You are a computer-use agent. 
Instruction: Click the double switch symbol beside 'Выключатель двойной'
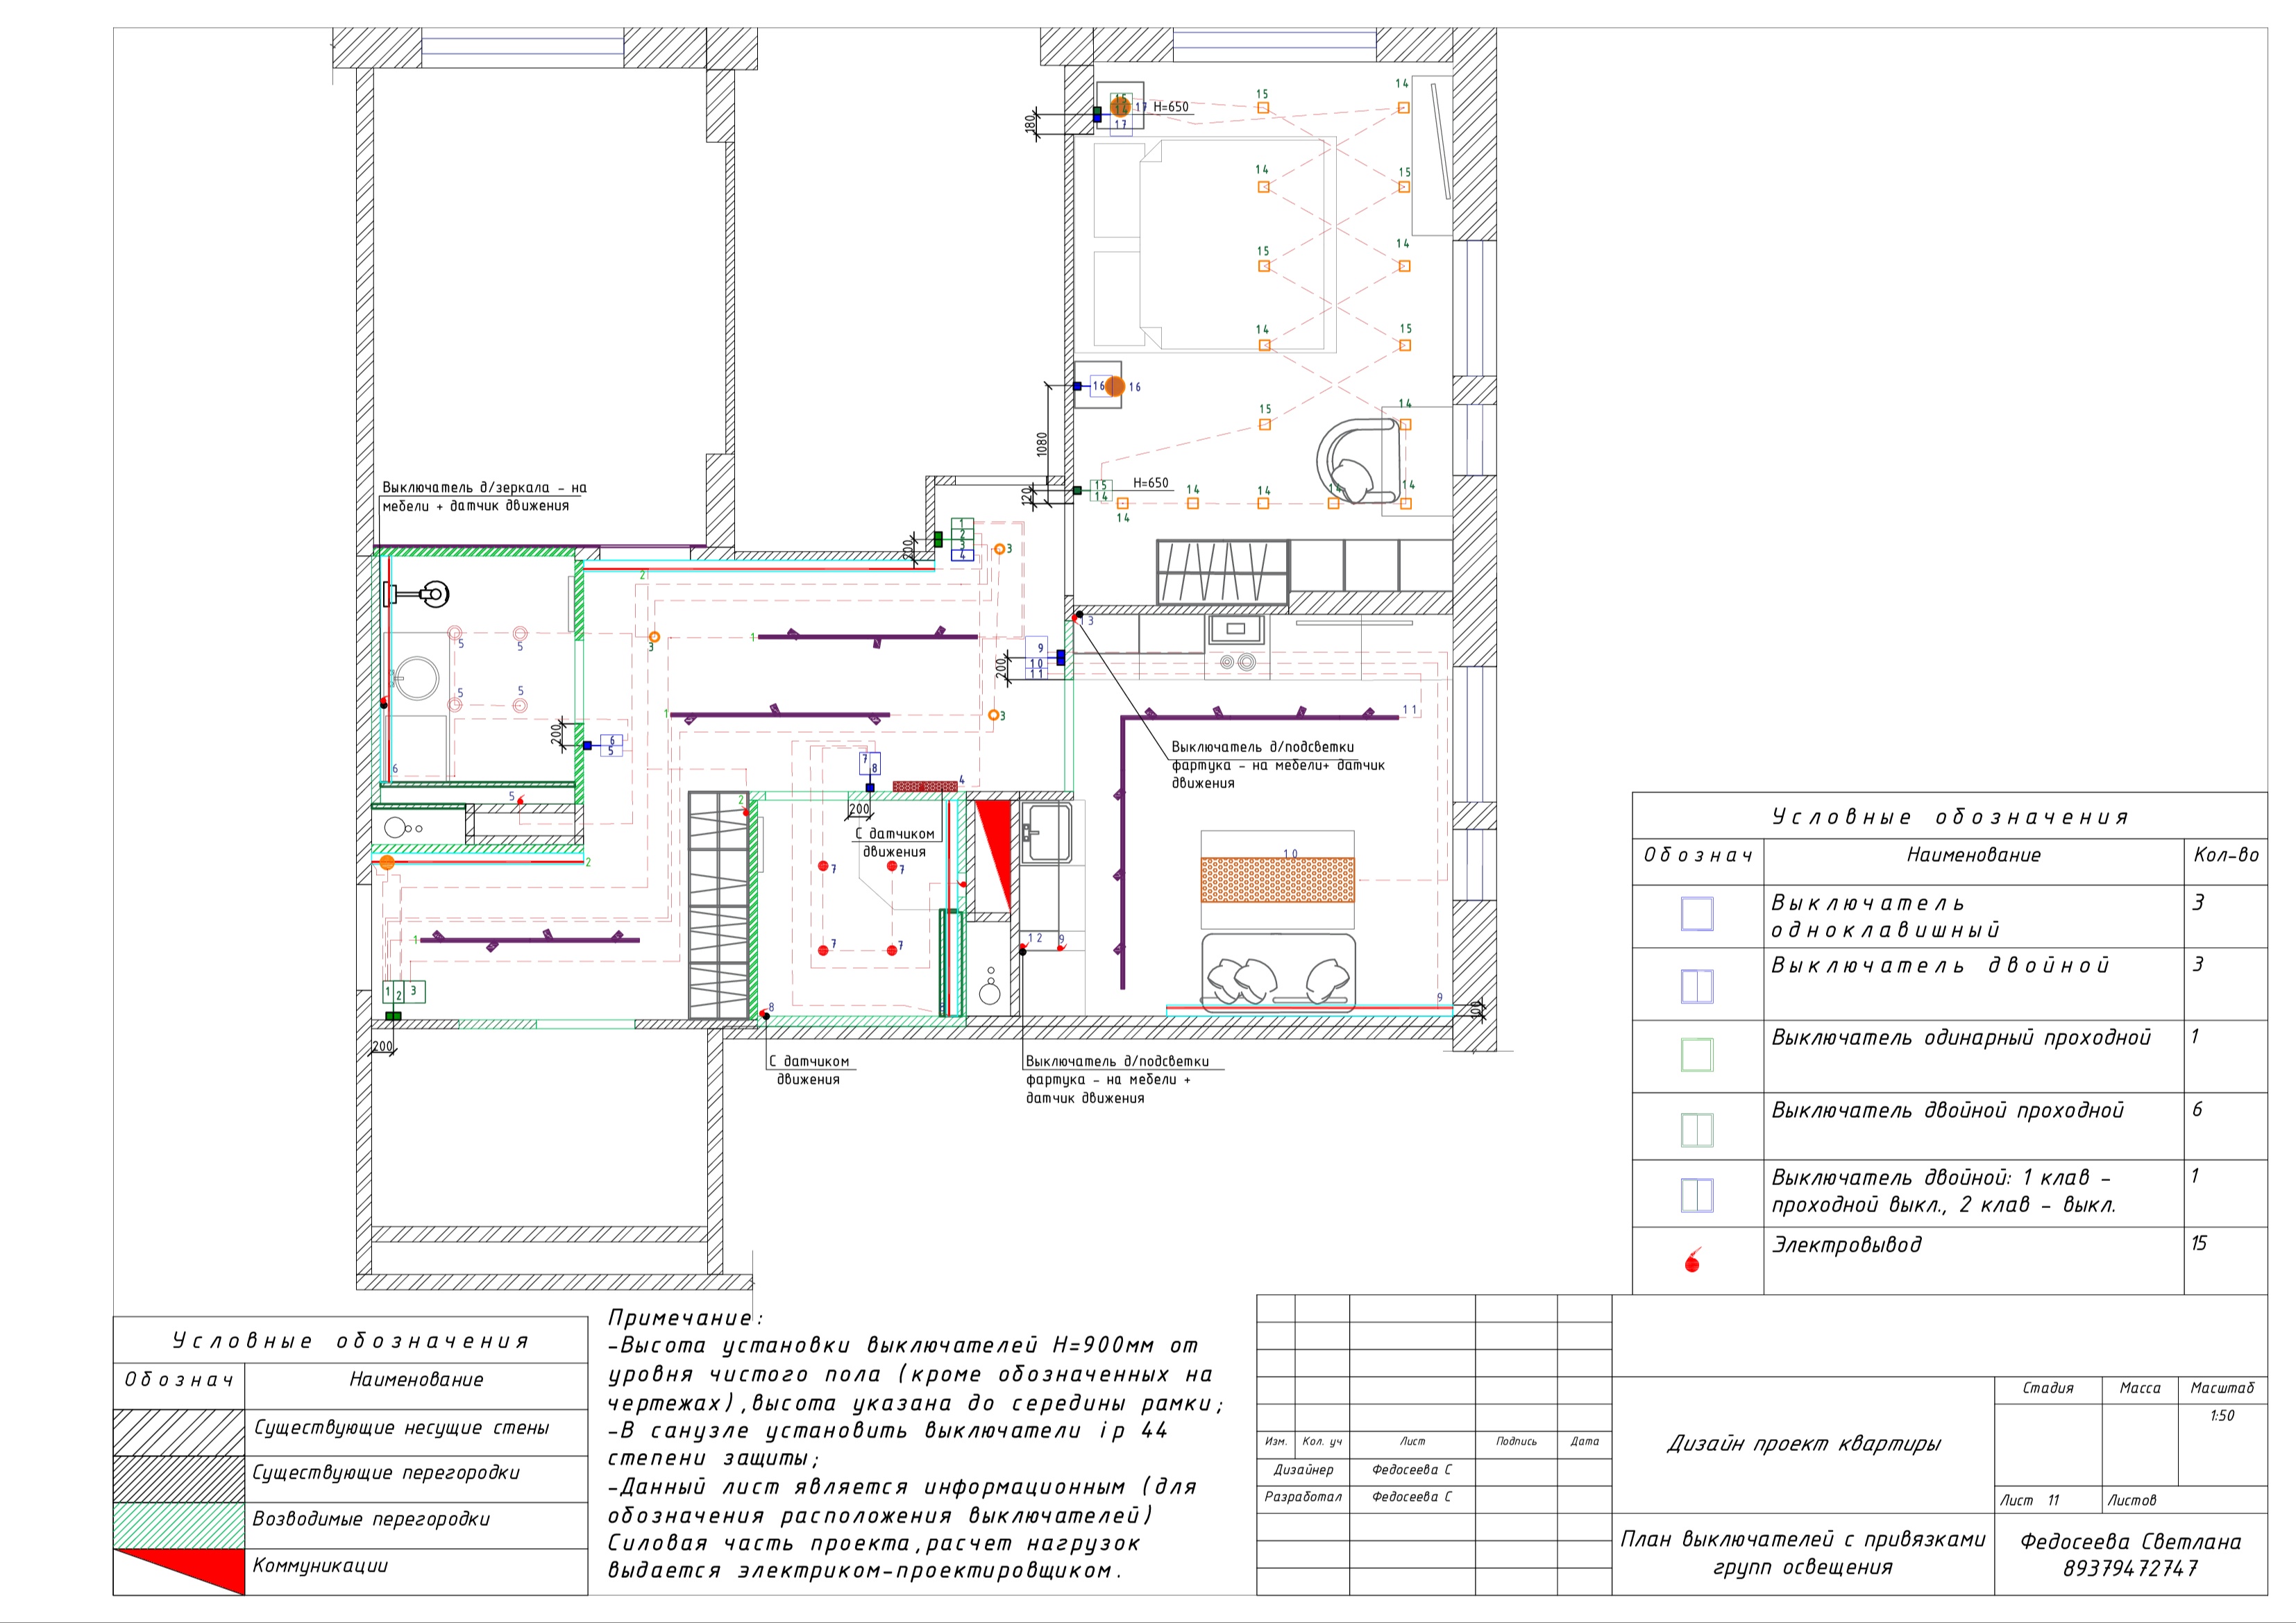tap(1697, 986)
